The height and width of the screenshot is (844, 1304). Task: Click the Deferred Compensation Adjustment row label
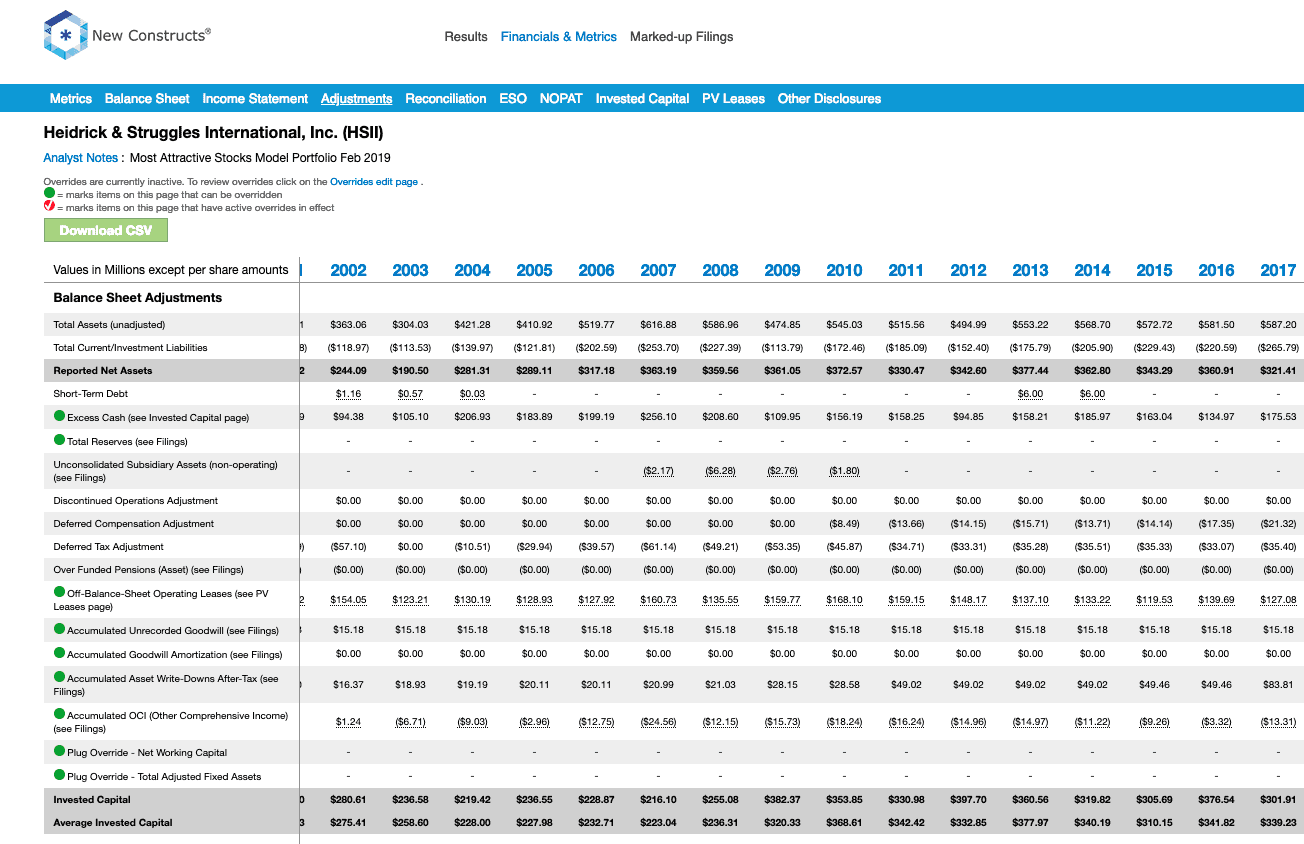[x=133, y=524]
